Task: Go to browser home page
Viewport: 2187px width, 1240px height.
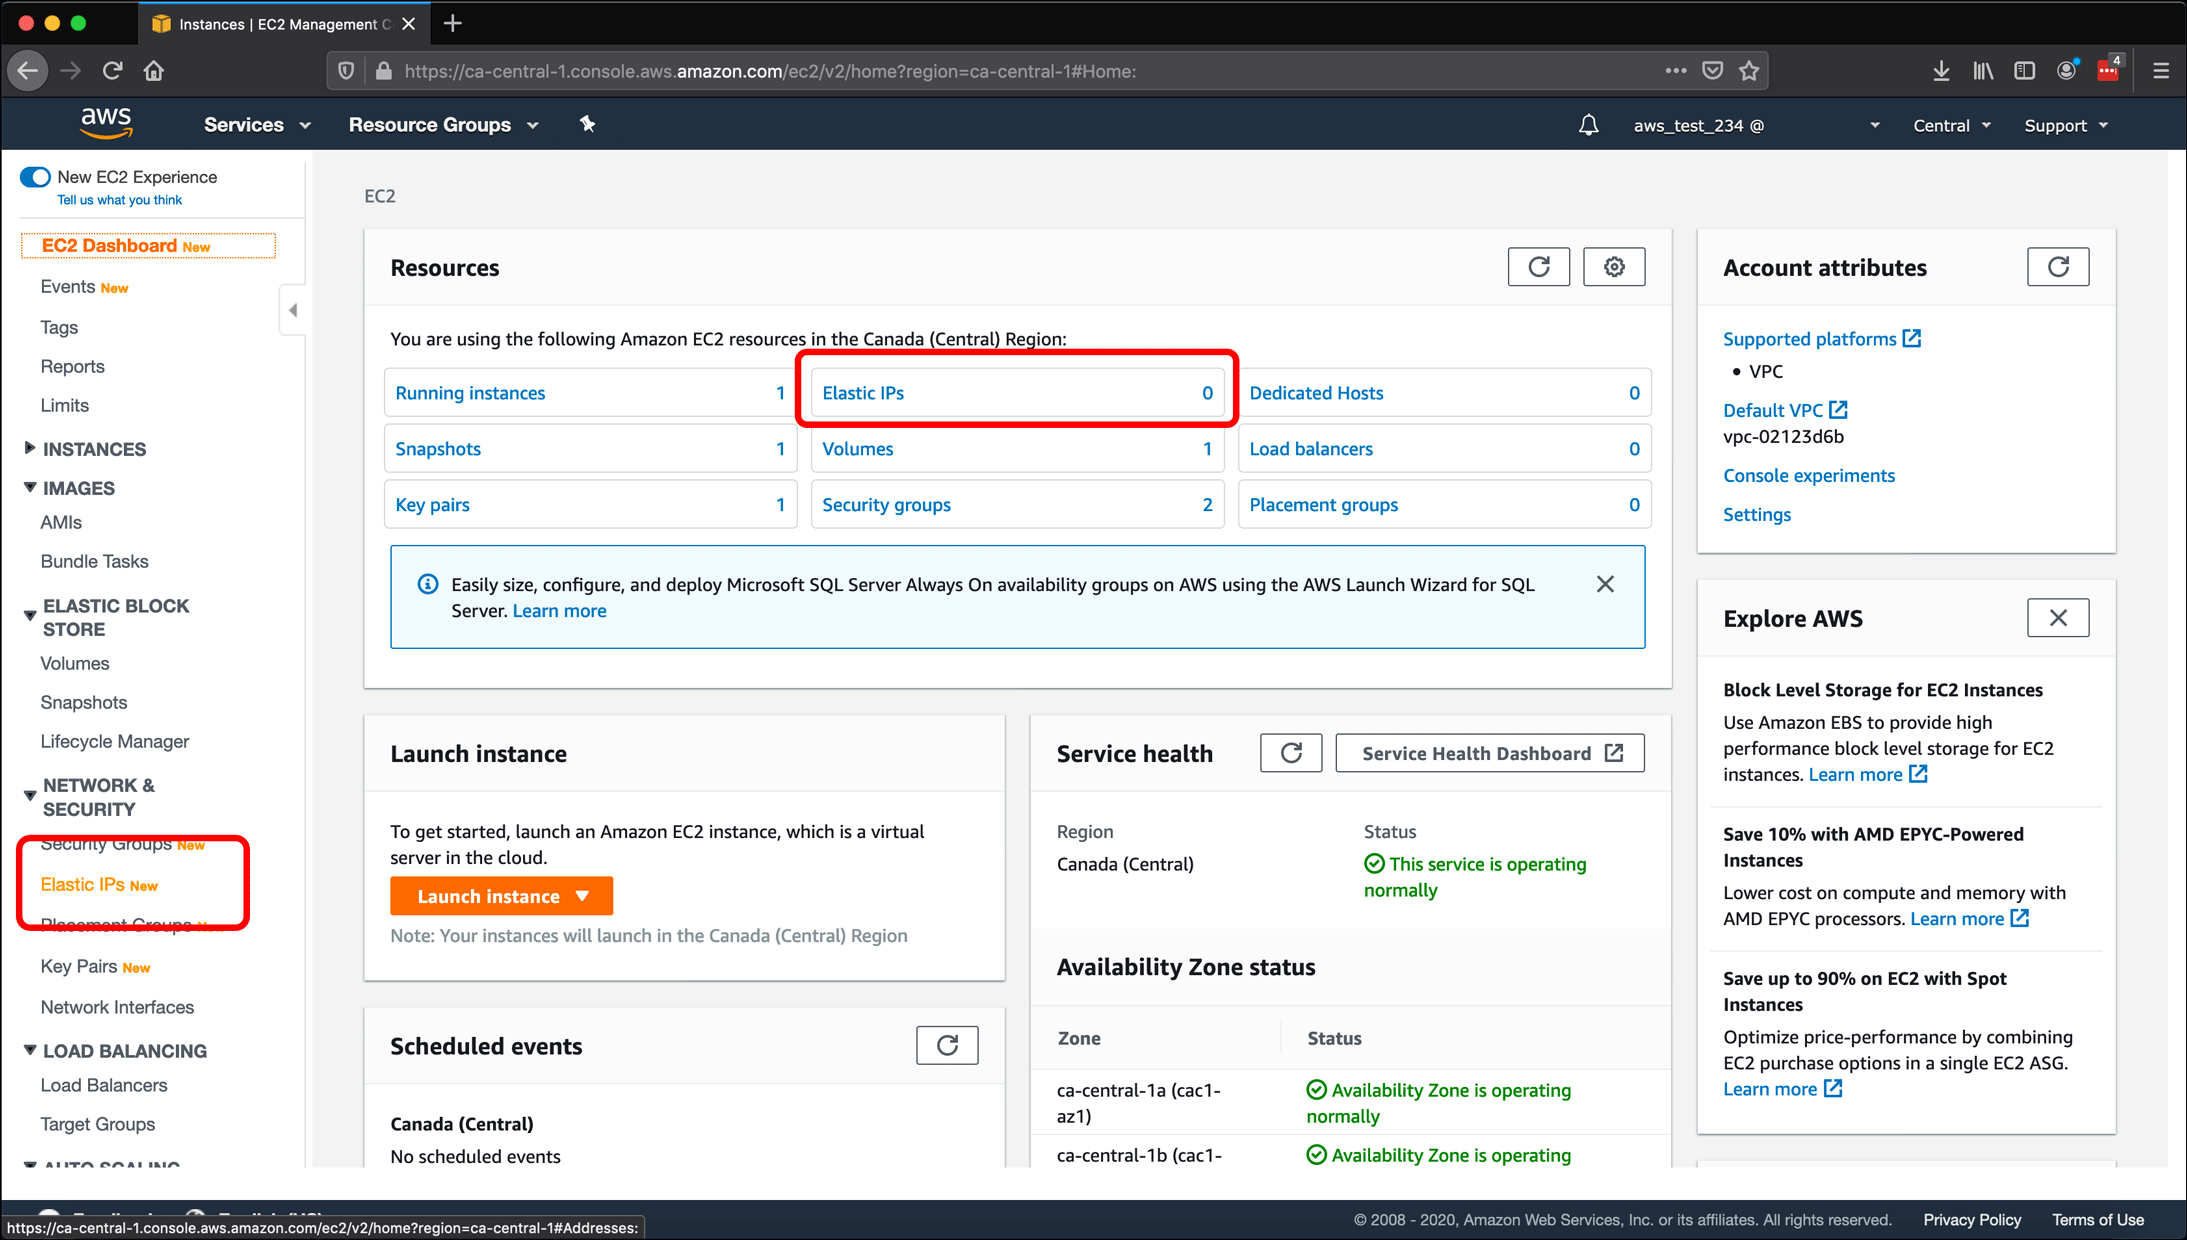Action: [153, 71]
